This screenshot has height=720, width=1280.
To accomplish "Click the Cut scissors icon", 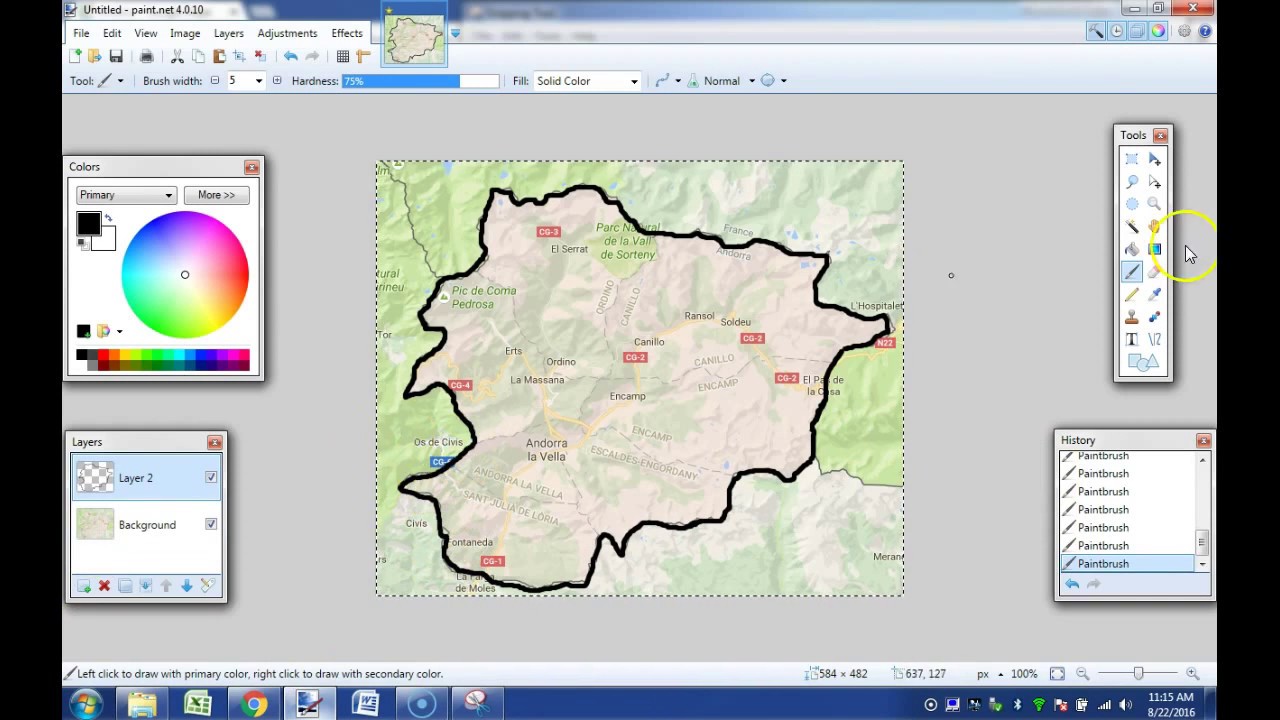I will pyautogui.click(x=177, y=57).
